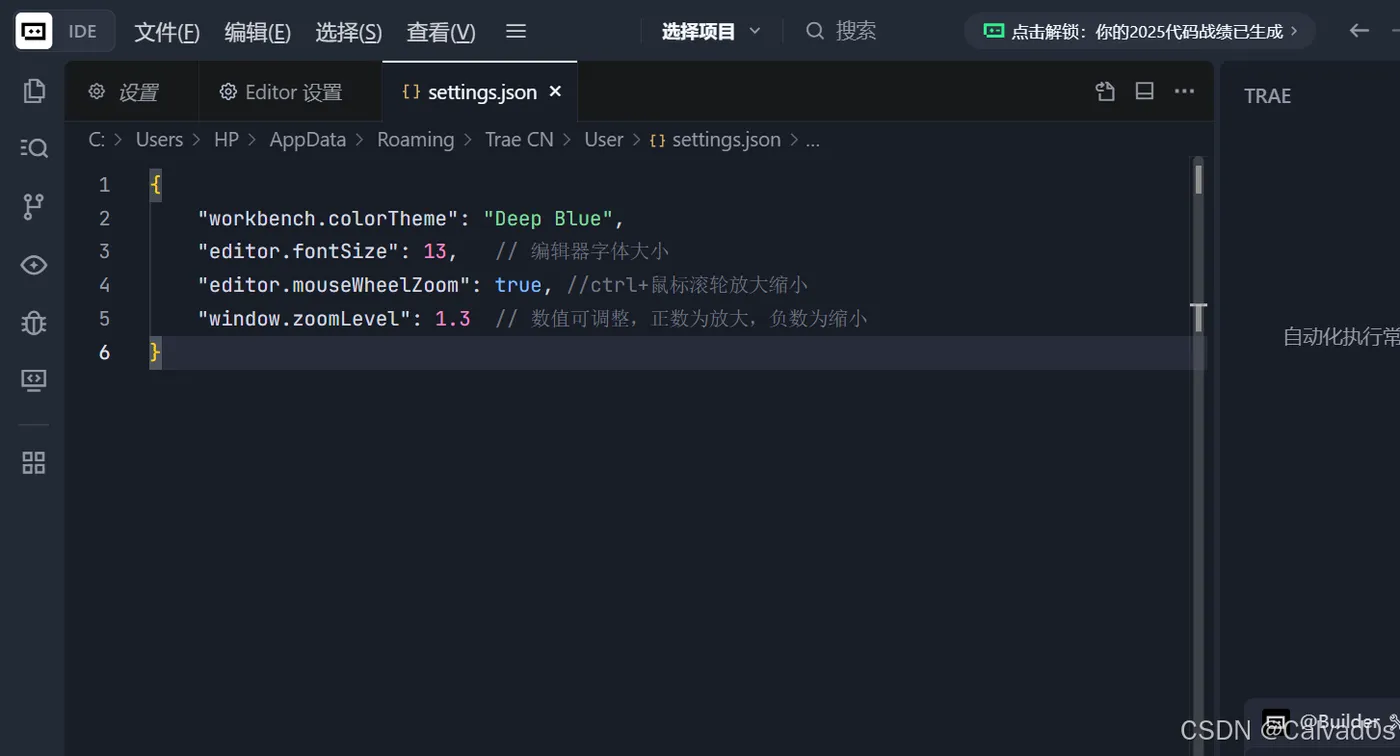Click the split editor layout icon
Screen dimensions: 1400x756
[1145, 91]
